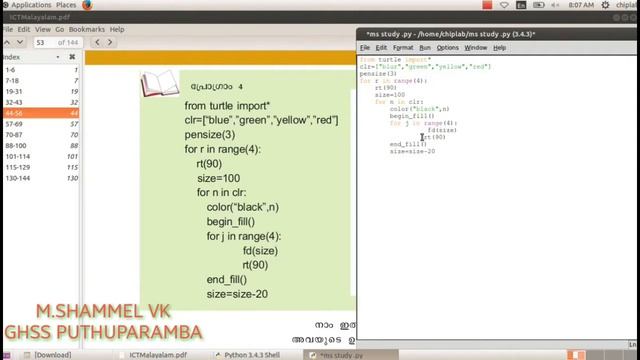
Task: Select index entry 101-114
Action: [41, 156]
